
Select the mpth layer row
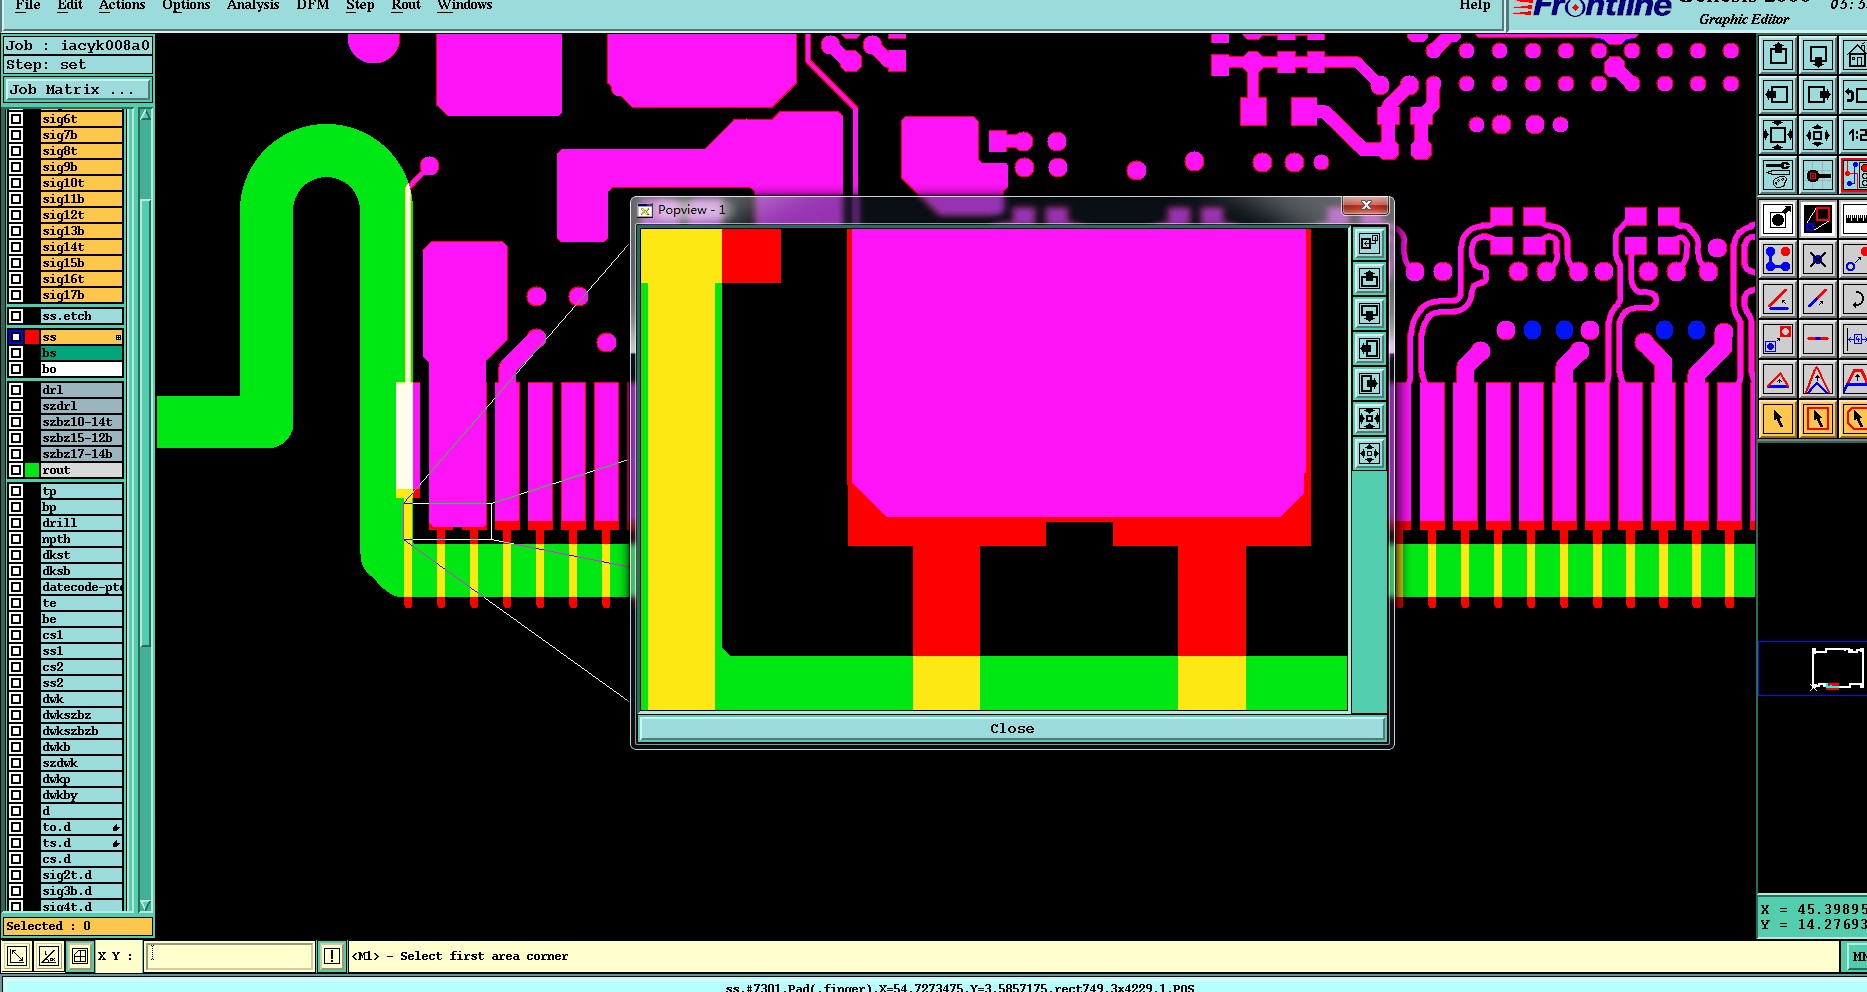tap(81, 539)
